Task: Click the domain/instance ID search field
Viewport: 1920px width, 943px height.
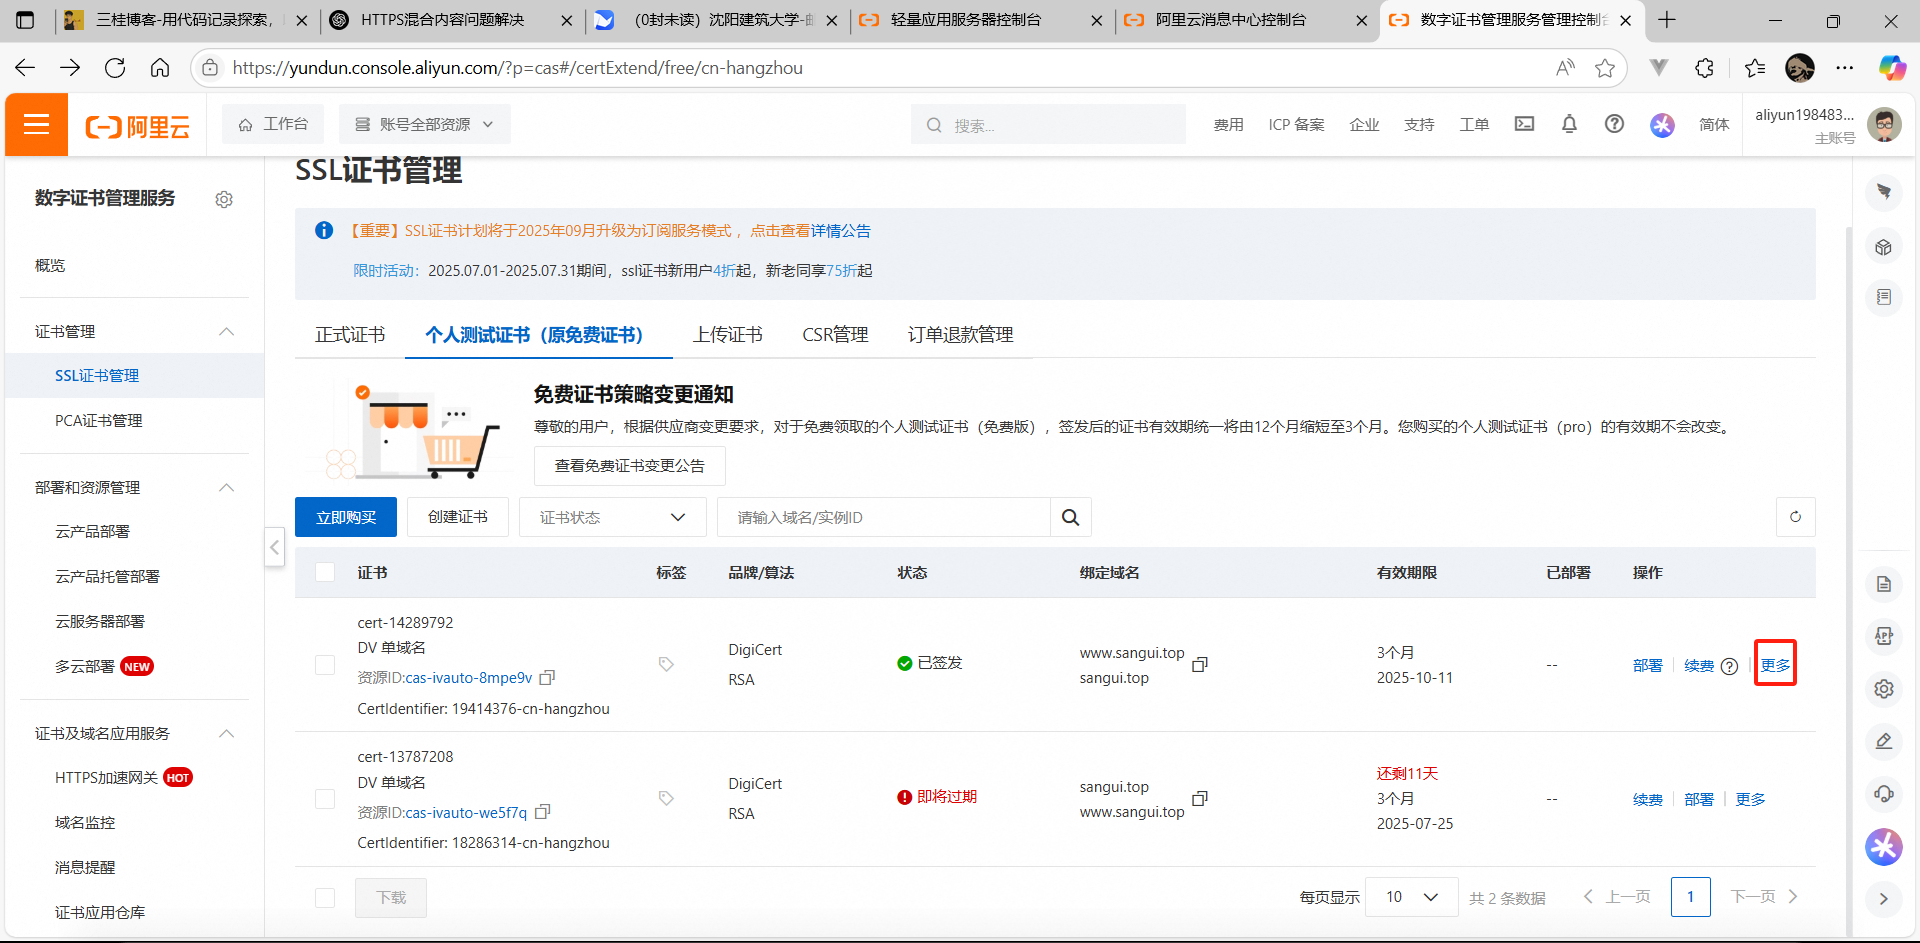Action: (x=883, y=517)
